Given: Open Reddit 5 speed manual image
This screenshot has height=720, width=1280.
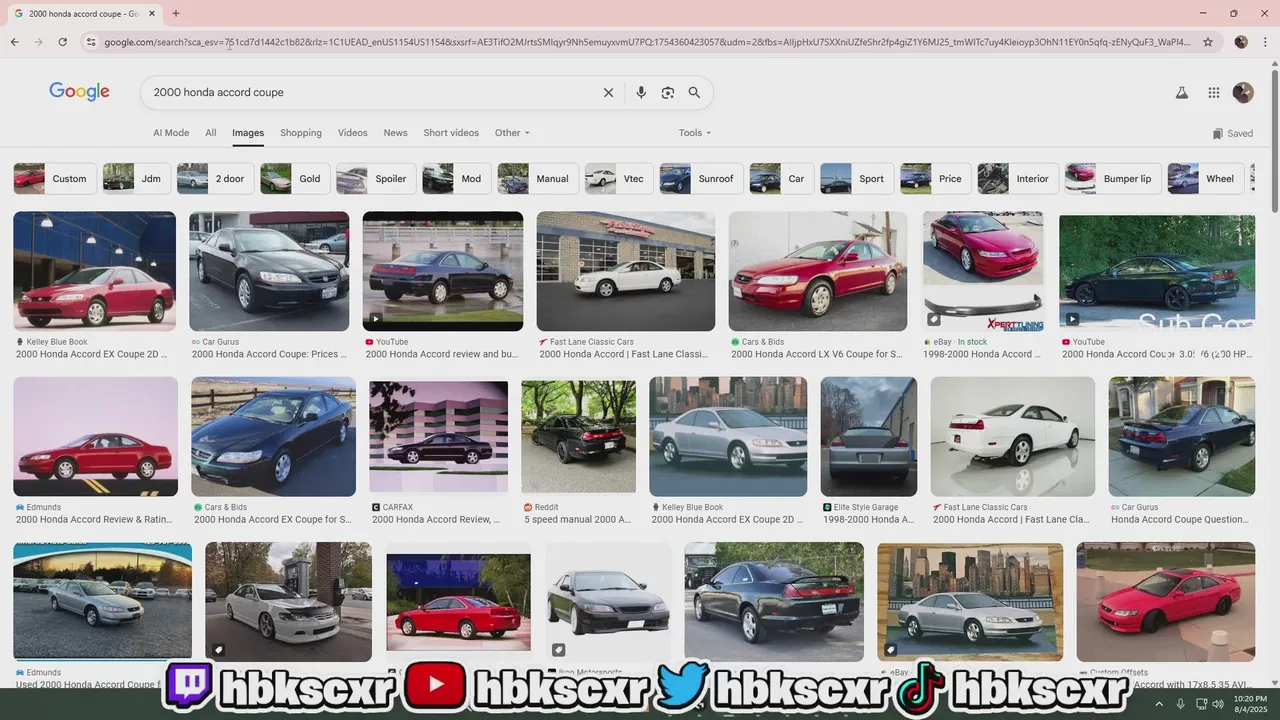Looking at the screenshot, I should 578,436.
